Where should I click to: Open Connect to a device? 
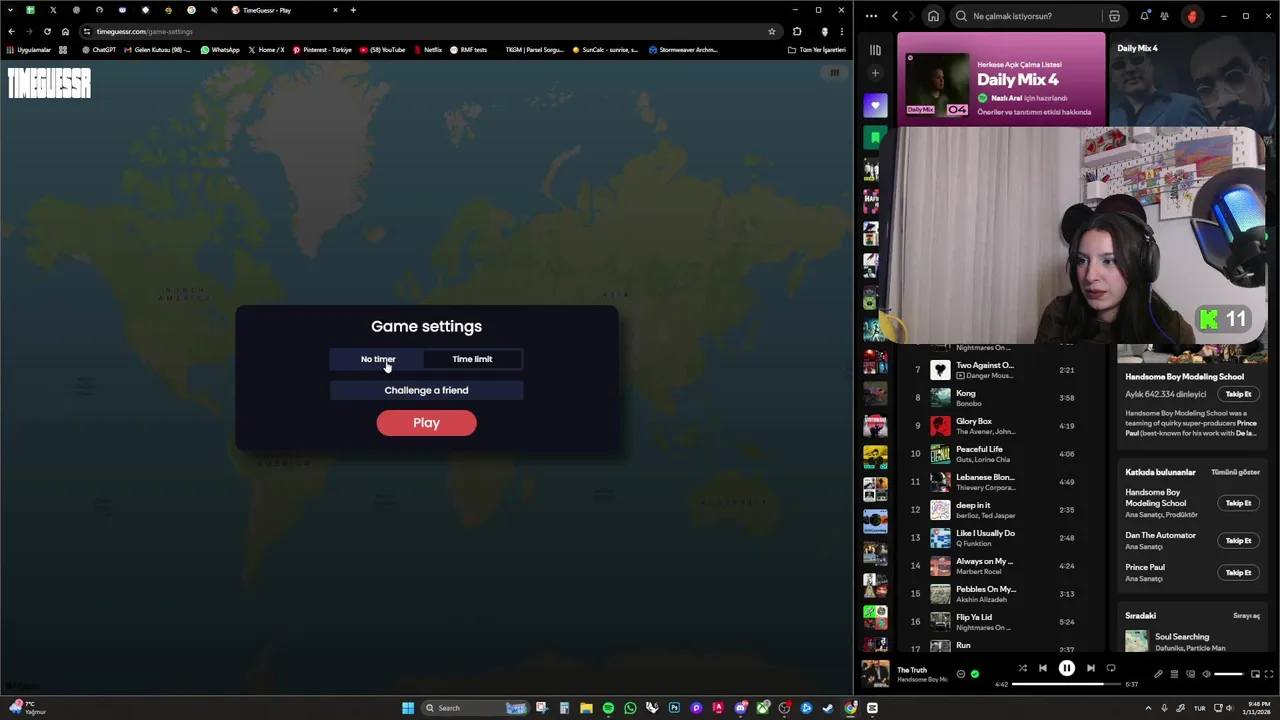(x=1190, y=674)
